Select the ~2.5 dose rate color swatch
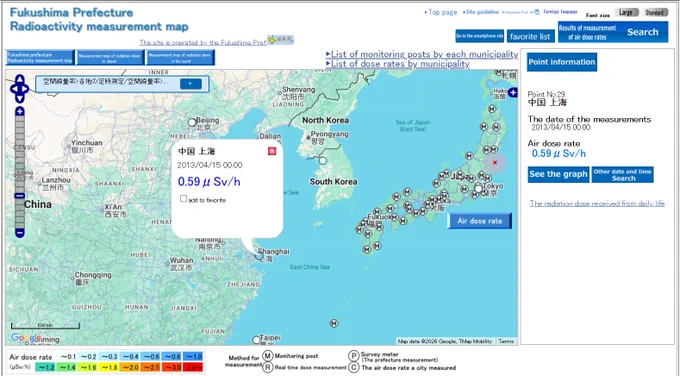This screenshot has height=376, width=680. [x=151, y=367]
